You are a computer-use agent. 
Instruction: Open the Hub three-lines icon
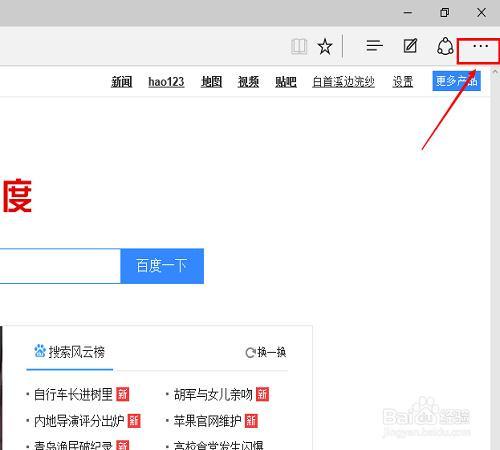tap(374, 46)
